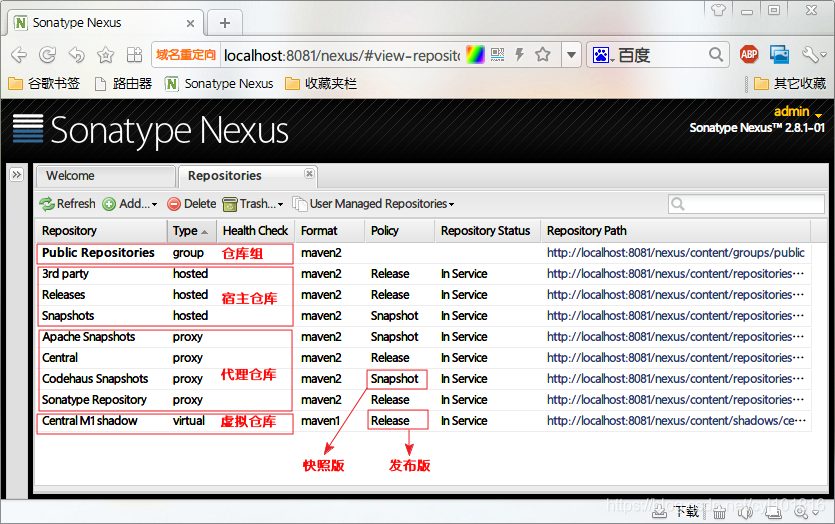Sort by the Repository column header
The width and height of the screenshot is (835, 524).
pyautogui.click(x=101, y=231)
